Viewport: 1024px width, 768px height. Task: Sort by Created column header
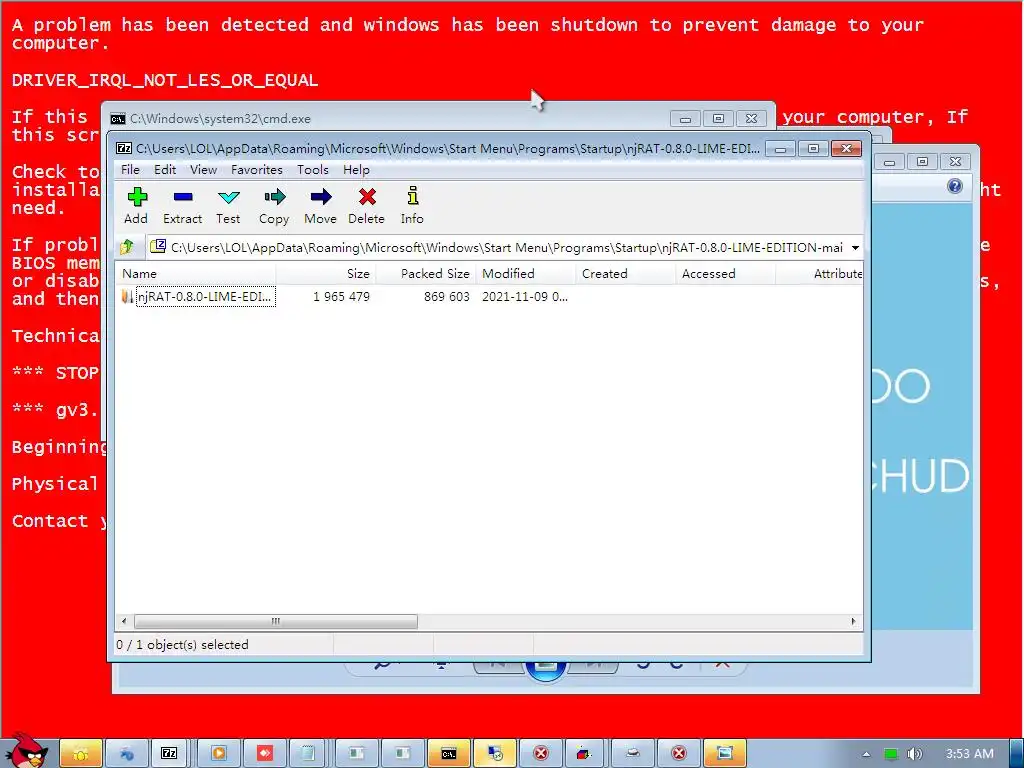point(626,274)
